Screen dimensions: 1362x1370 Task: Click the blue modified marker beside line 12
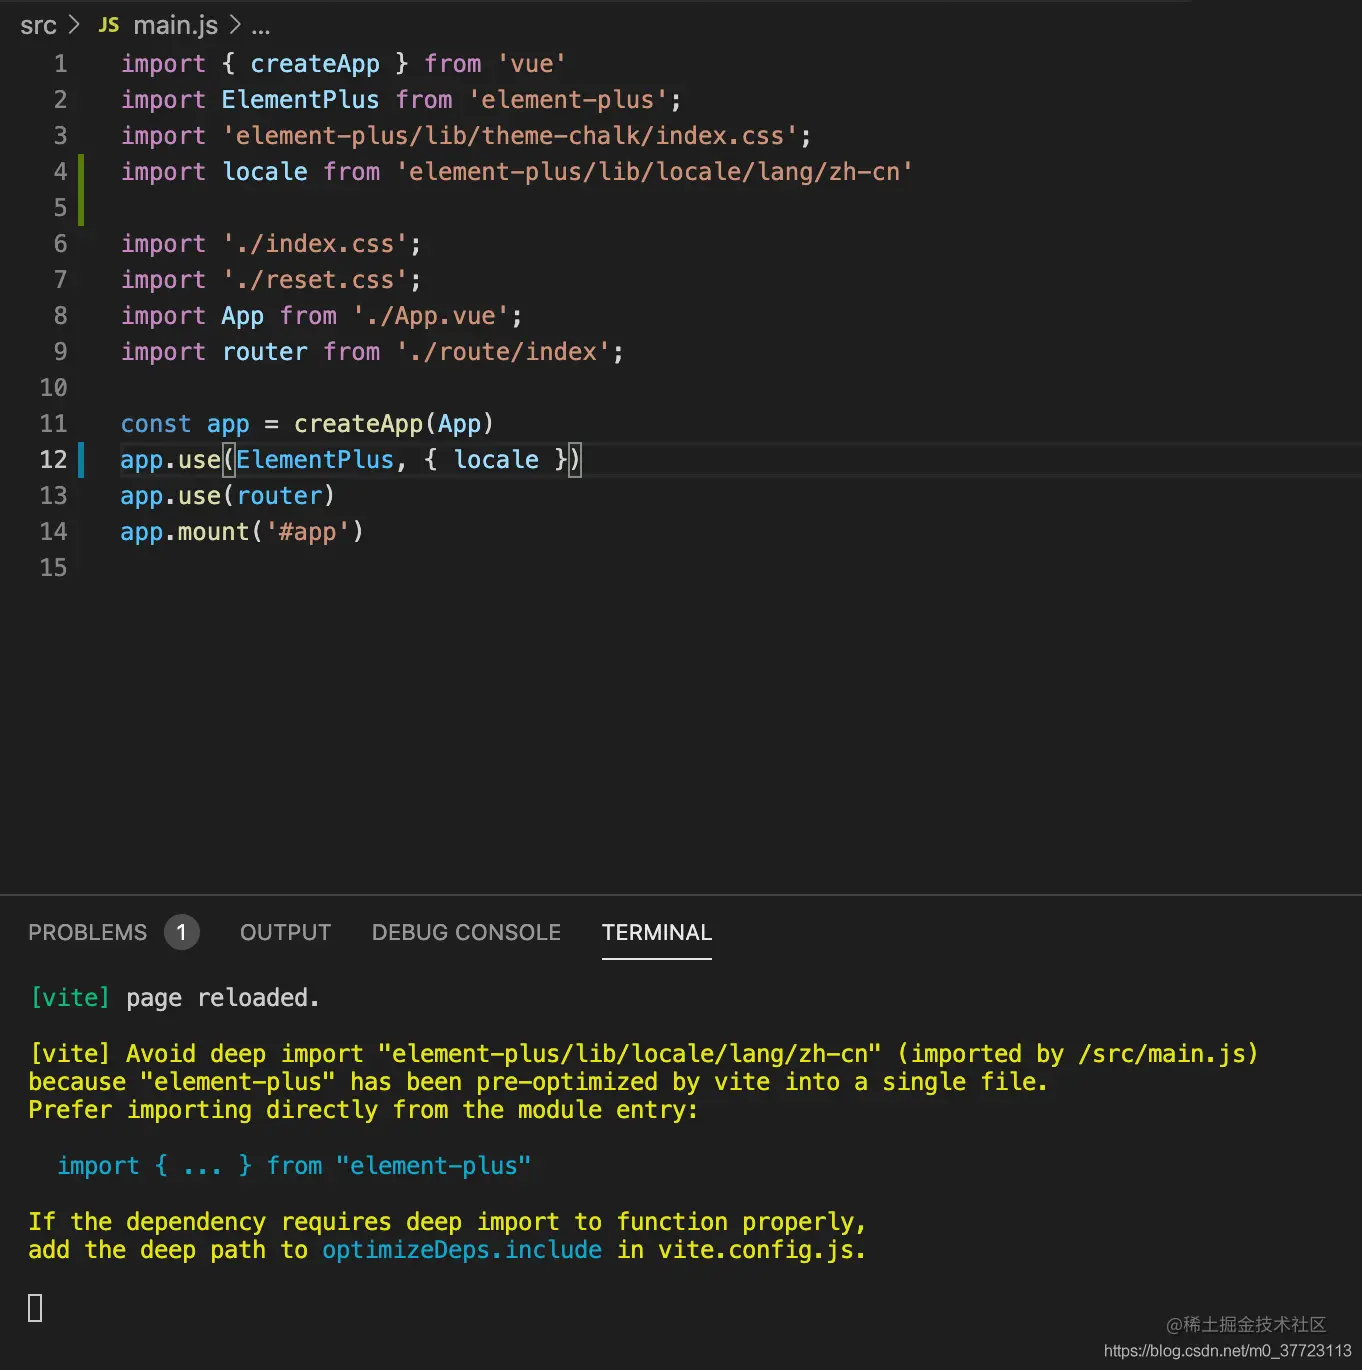tap(81, 460)
